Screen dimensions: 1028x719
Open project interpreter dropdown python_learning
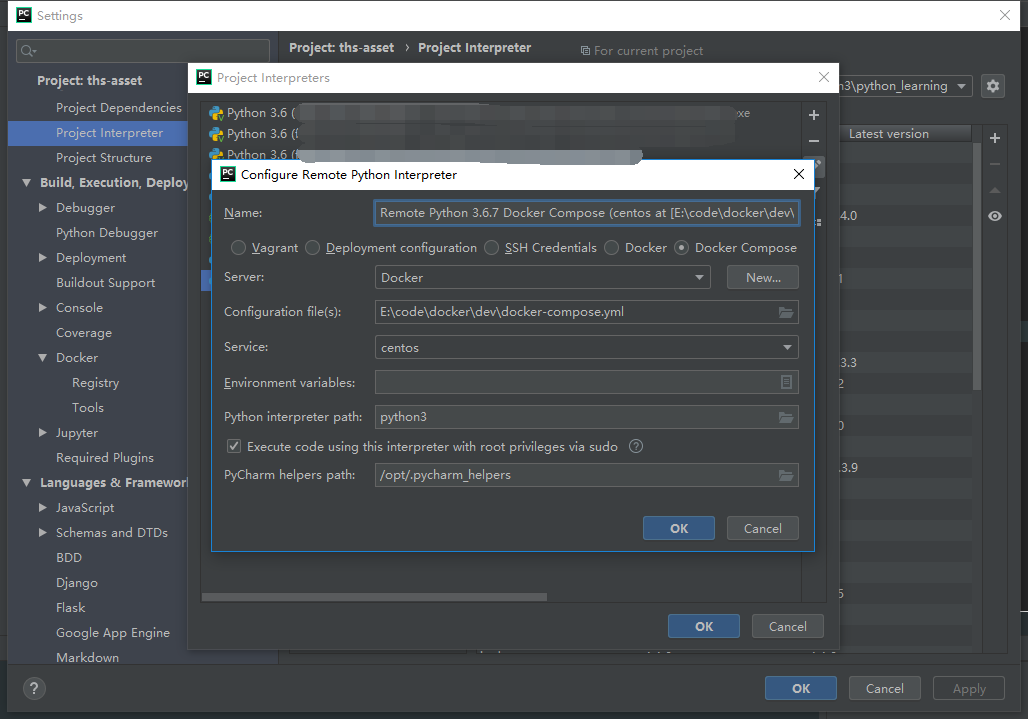point(905,86)
